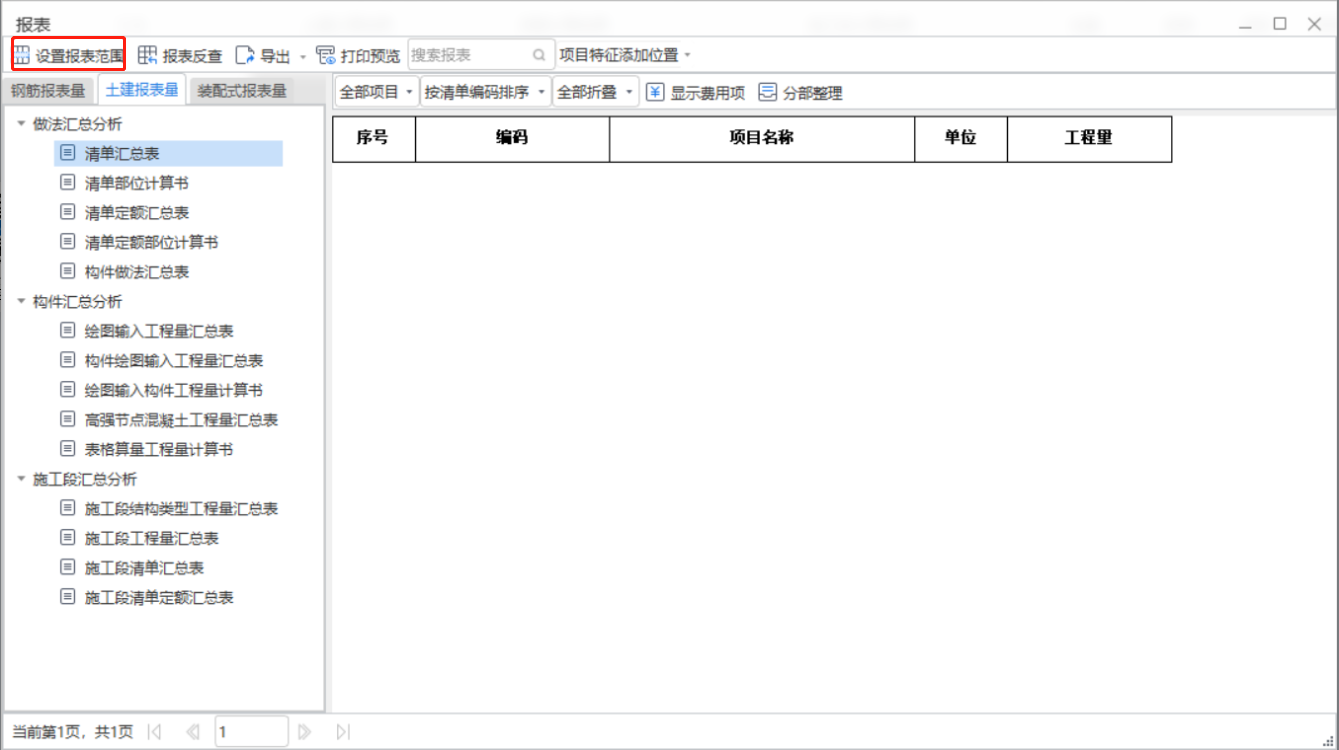
Task: Select 构件做法汇总表 in the tree
Action: pos(137,271)
